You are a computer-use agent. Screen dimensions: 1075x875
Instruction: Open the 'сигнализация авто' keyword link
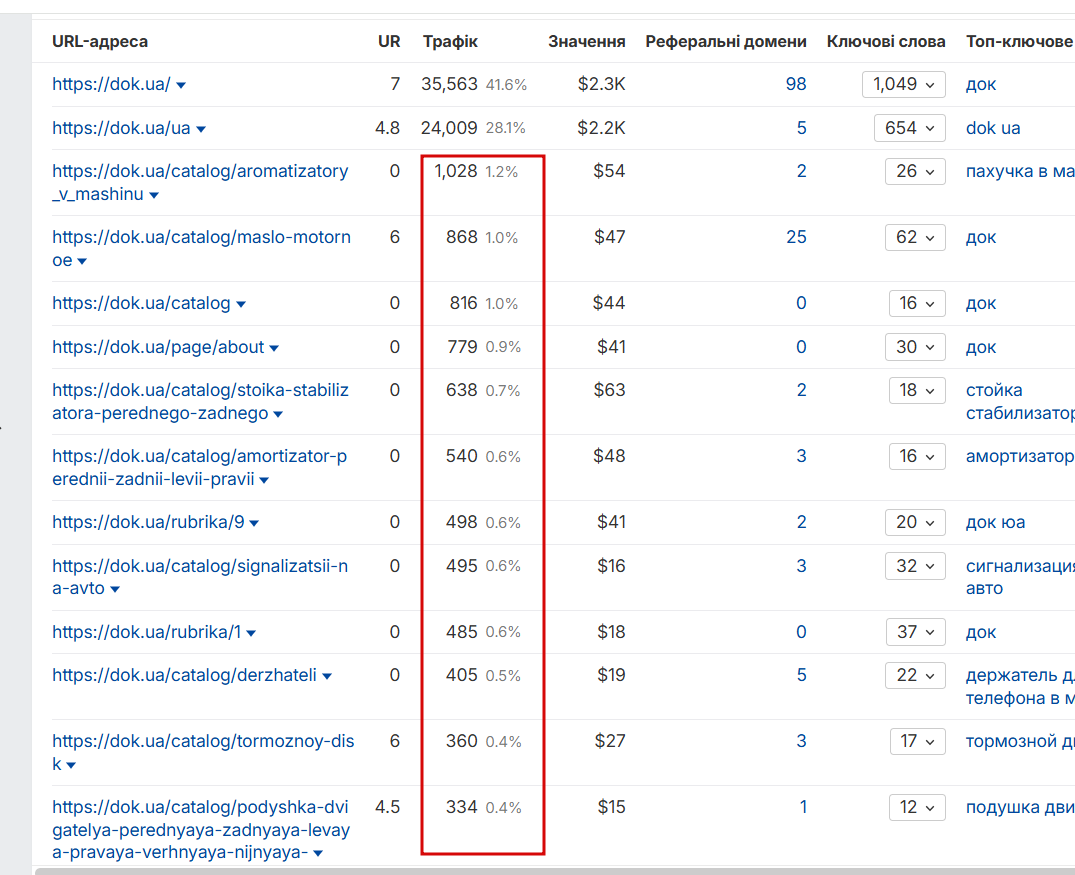(1020, 577)
